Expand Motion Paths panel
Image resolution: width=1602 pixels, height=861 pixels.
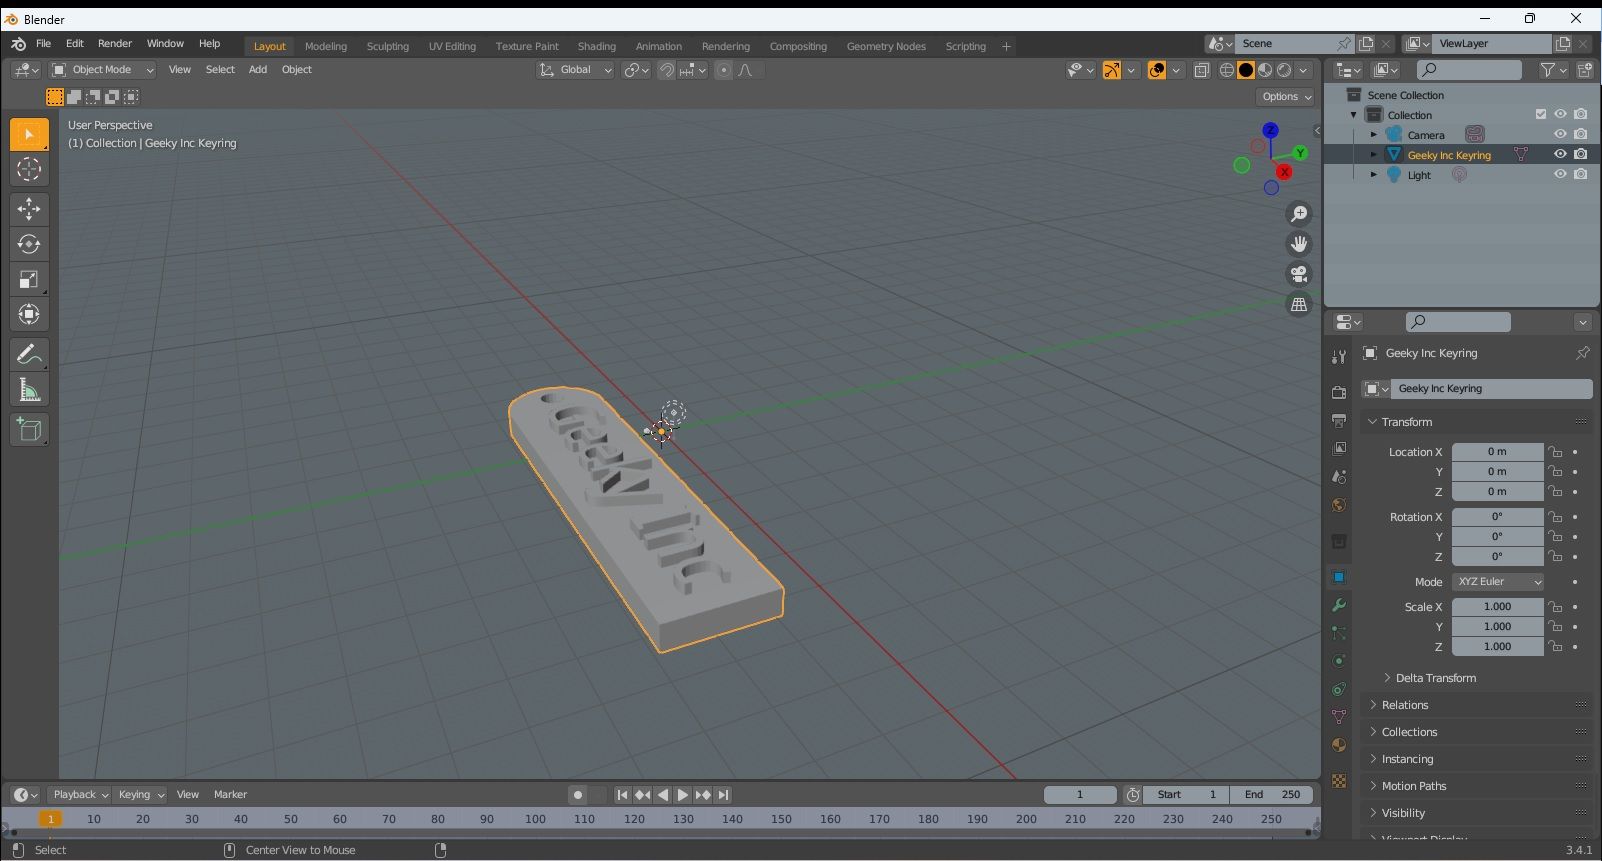pos(1414,786)
